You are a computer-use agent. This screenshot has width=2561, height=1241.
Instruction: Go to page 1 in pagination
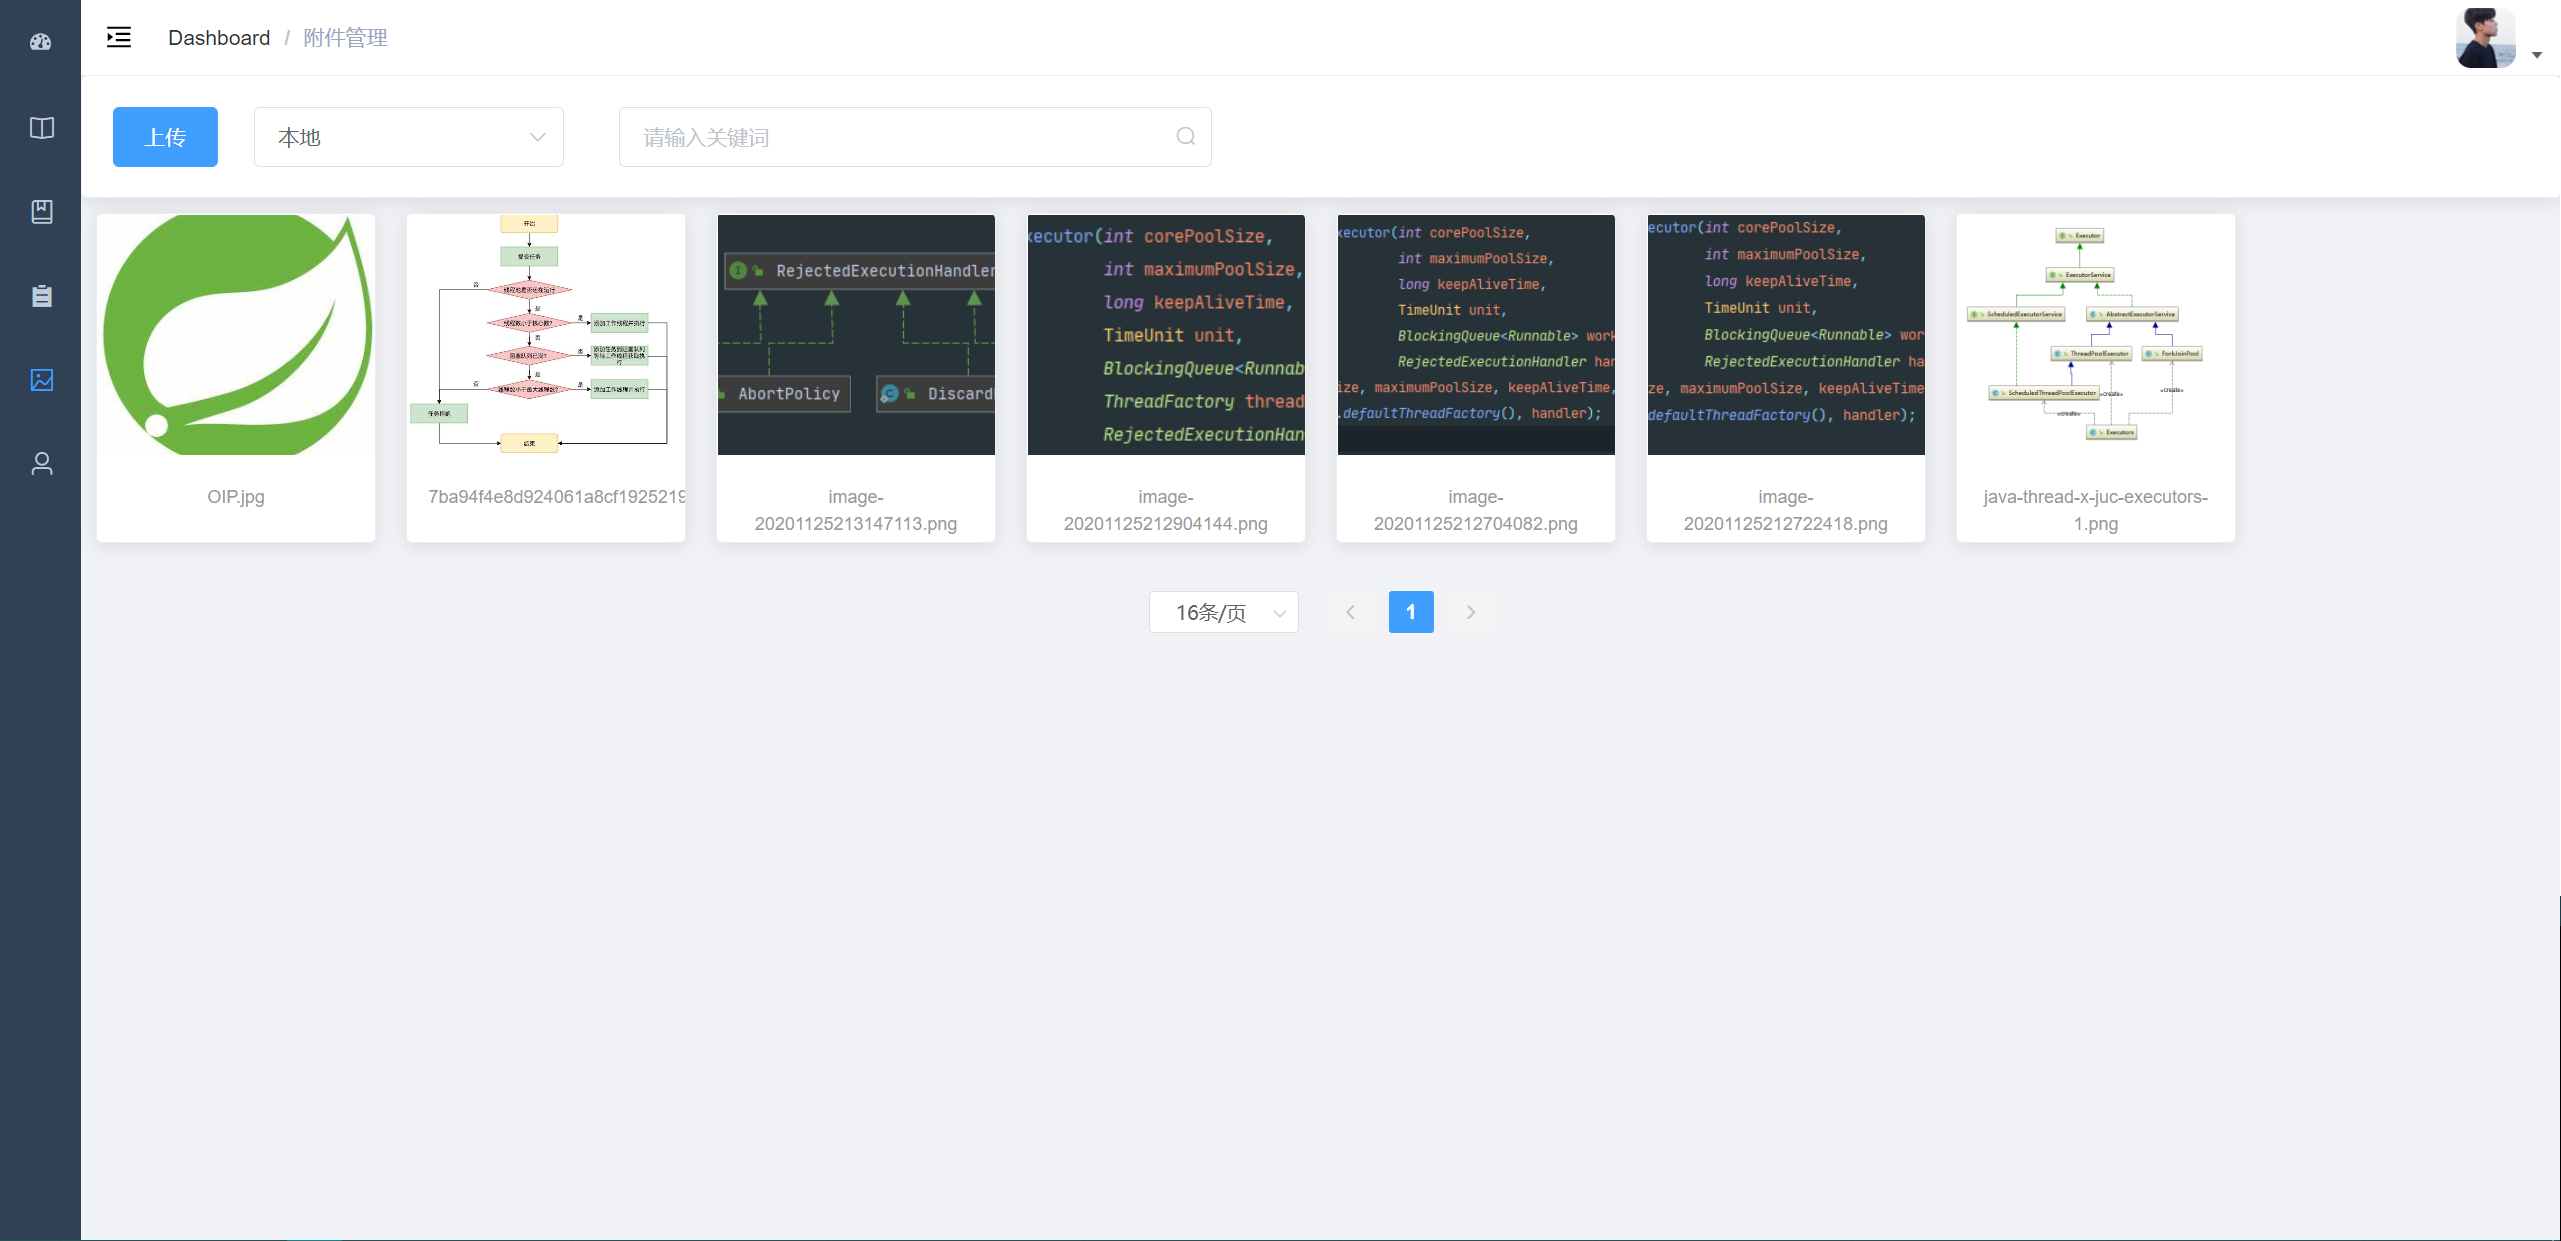[x=1410, y=612]
